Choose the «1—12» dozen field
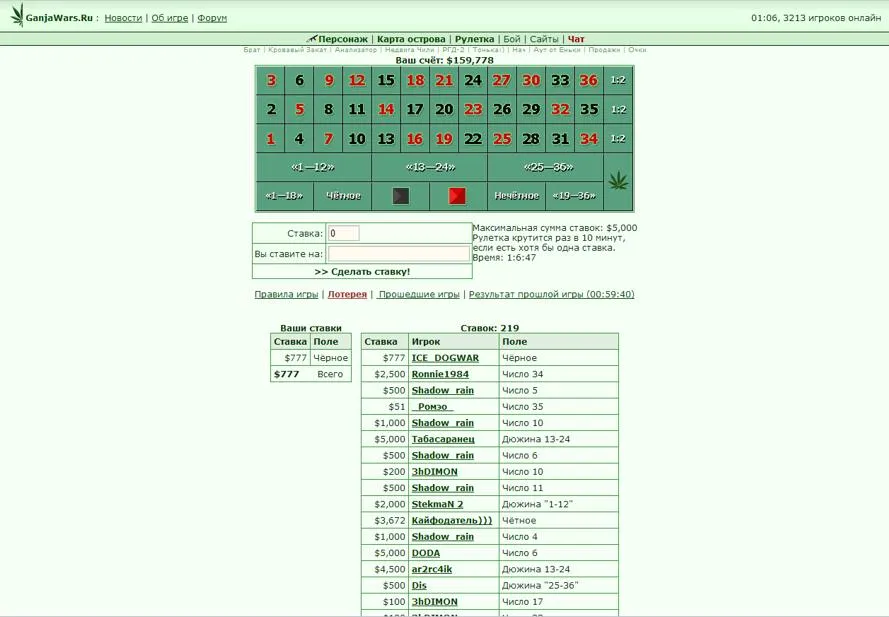 [313, 167]
